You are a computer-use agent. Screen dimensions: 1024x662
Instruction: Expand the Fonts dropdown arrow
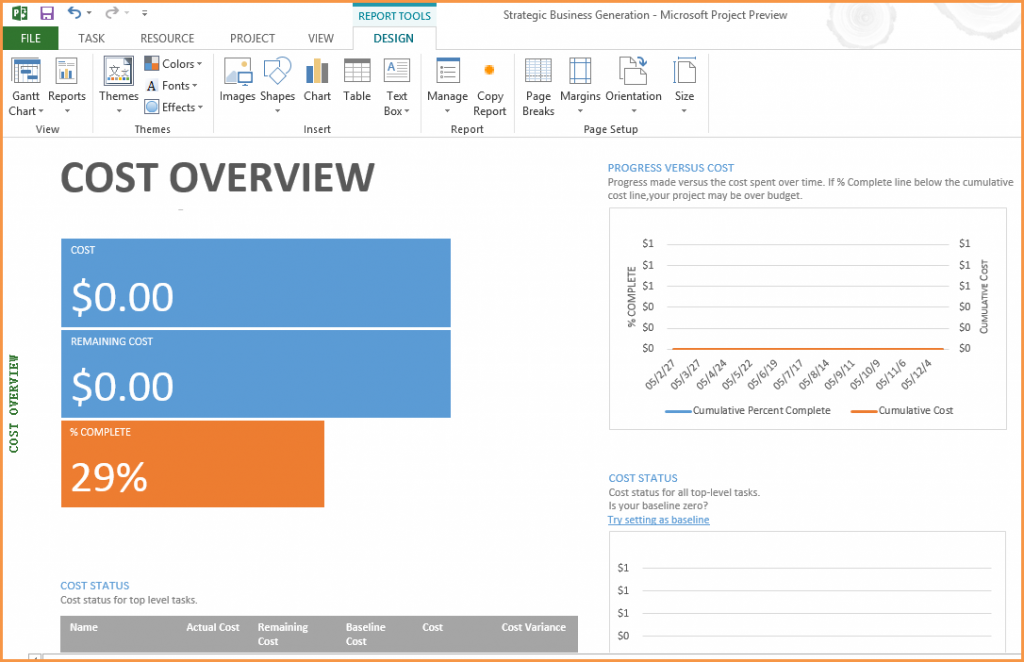pyautogui.click(x=195, y=86)
